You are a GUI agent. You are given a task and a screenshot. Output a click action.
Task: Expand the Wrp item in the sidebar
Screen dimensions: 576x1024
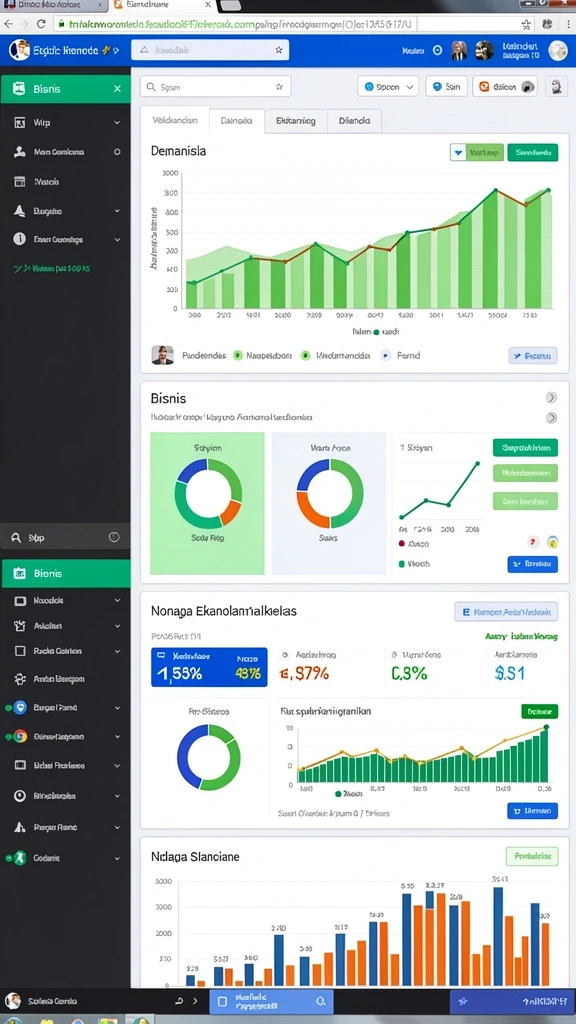[65, 122]
